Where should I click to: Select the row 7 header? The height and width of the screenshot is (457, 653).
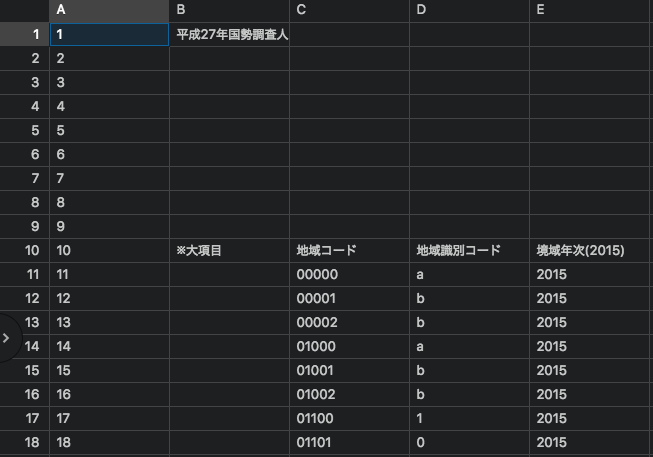[25, 178]
